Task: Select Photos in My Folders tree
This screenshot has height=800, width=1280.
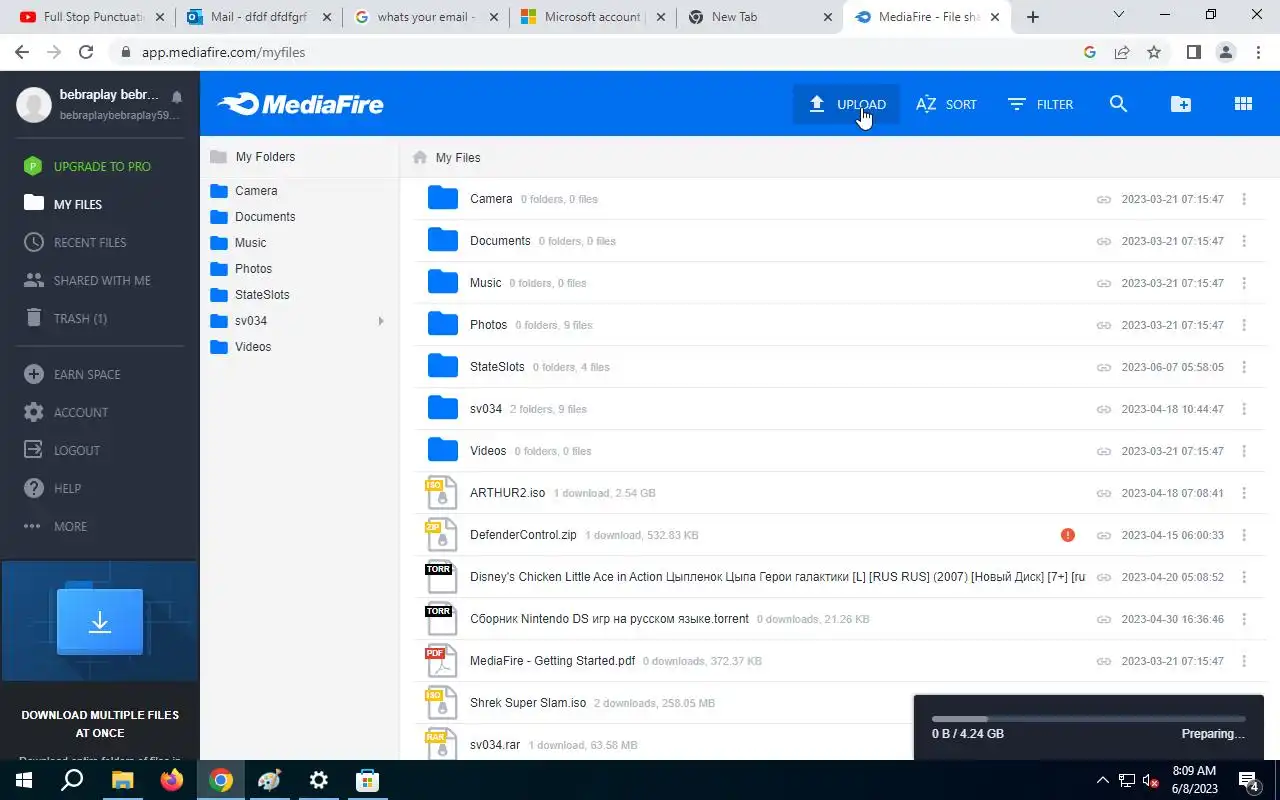Action: [253, 269]
